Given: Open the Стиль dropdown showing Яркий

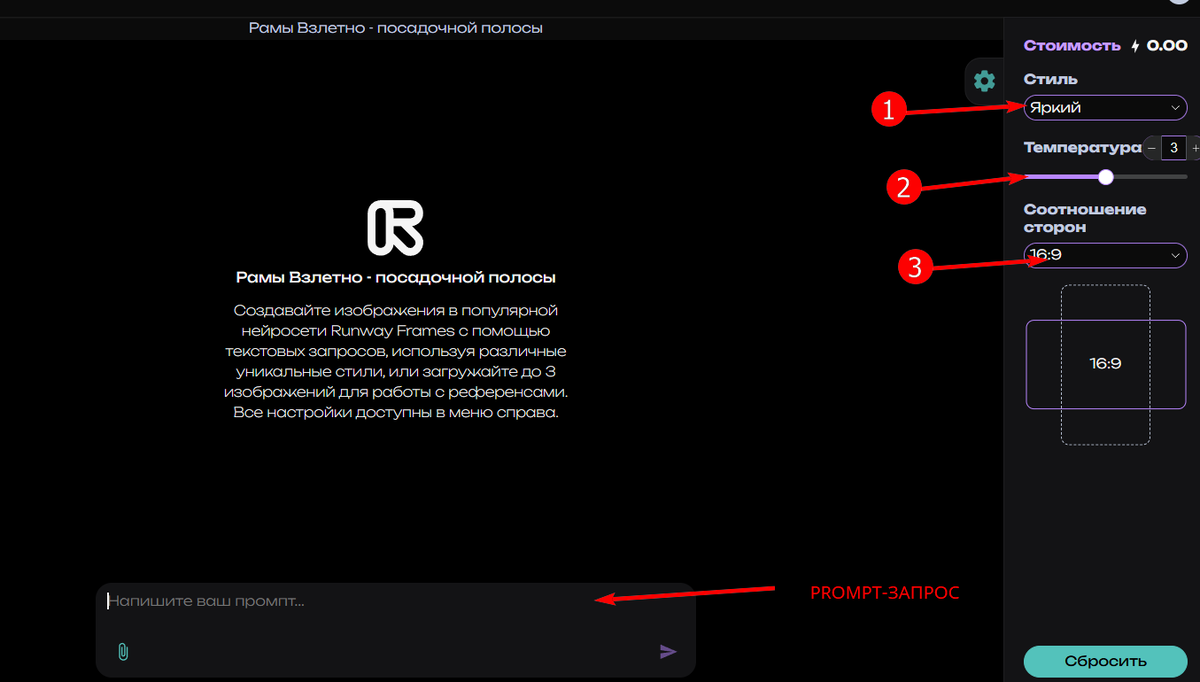Looking at the screenshot, I should point(1105,107).
